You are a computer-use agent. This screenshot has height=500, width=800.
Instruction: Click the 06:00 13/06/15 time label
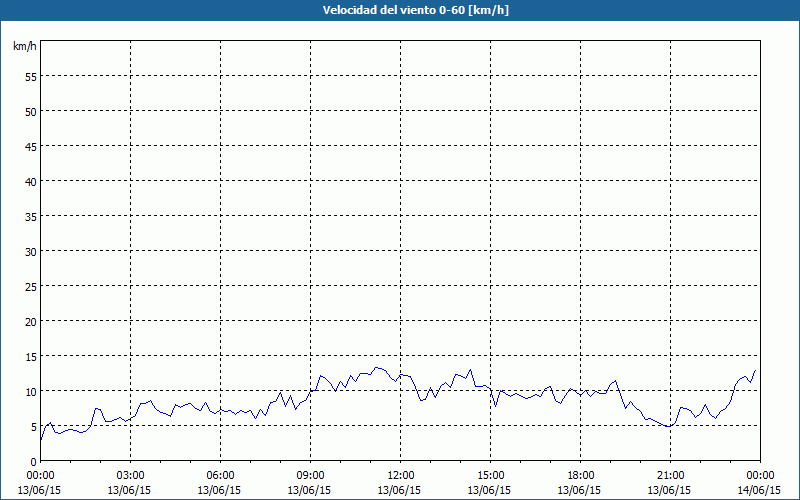coord(219,483)
